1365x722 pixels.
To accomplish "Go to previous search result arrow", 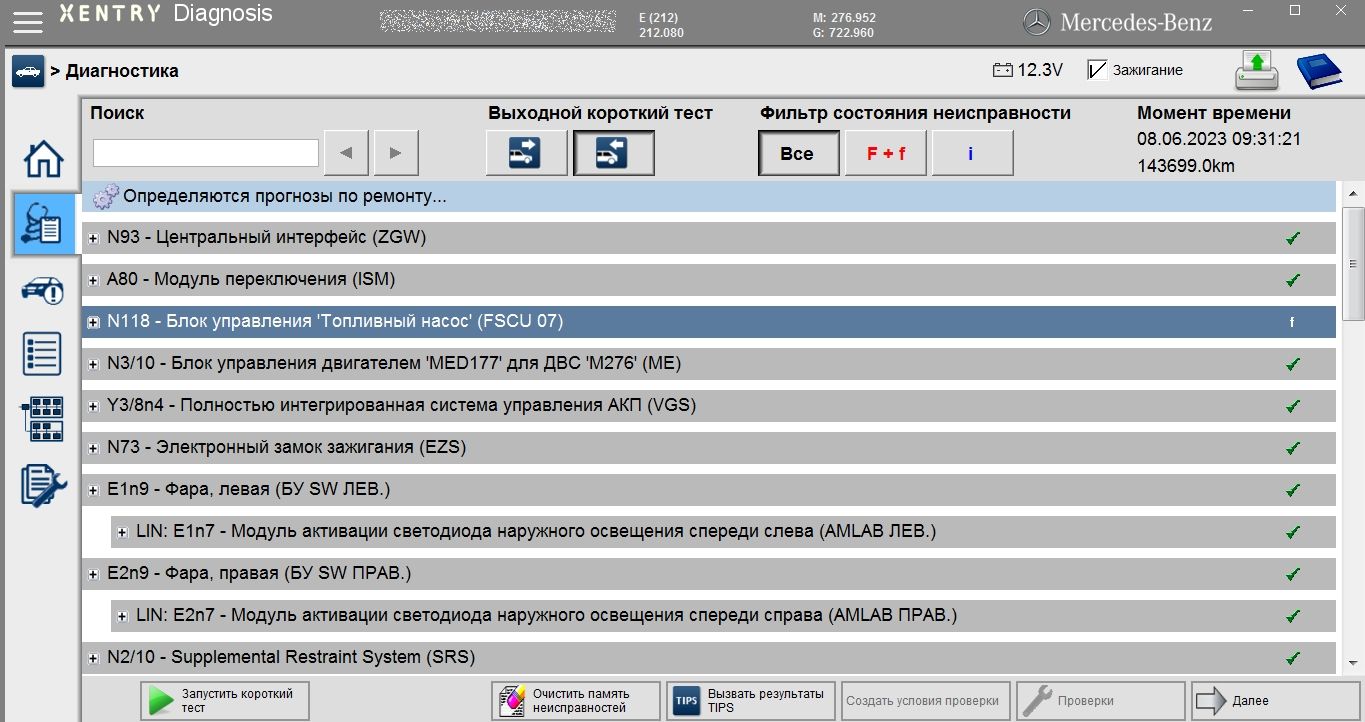I will (x=346, y=153).
